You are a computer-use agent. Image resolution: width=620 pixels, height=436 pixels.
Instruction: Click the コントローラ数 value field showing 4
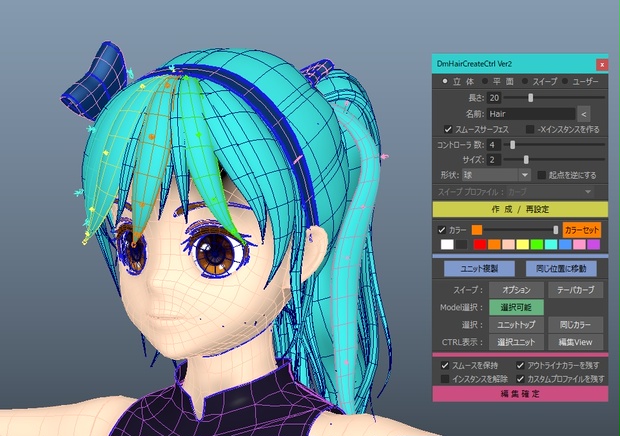pos(494,145)
